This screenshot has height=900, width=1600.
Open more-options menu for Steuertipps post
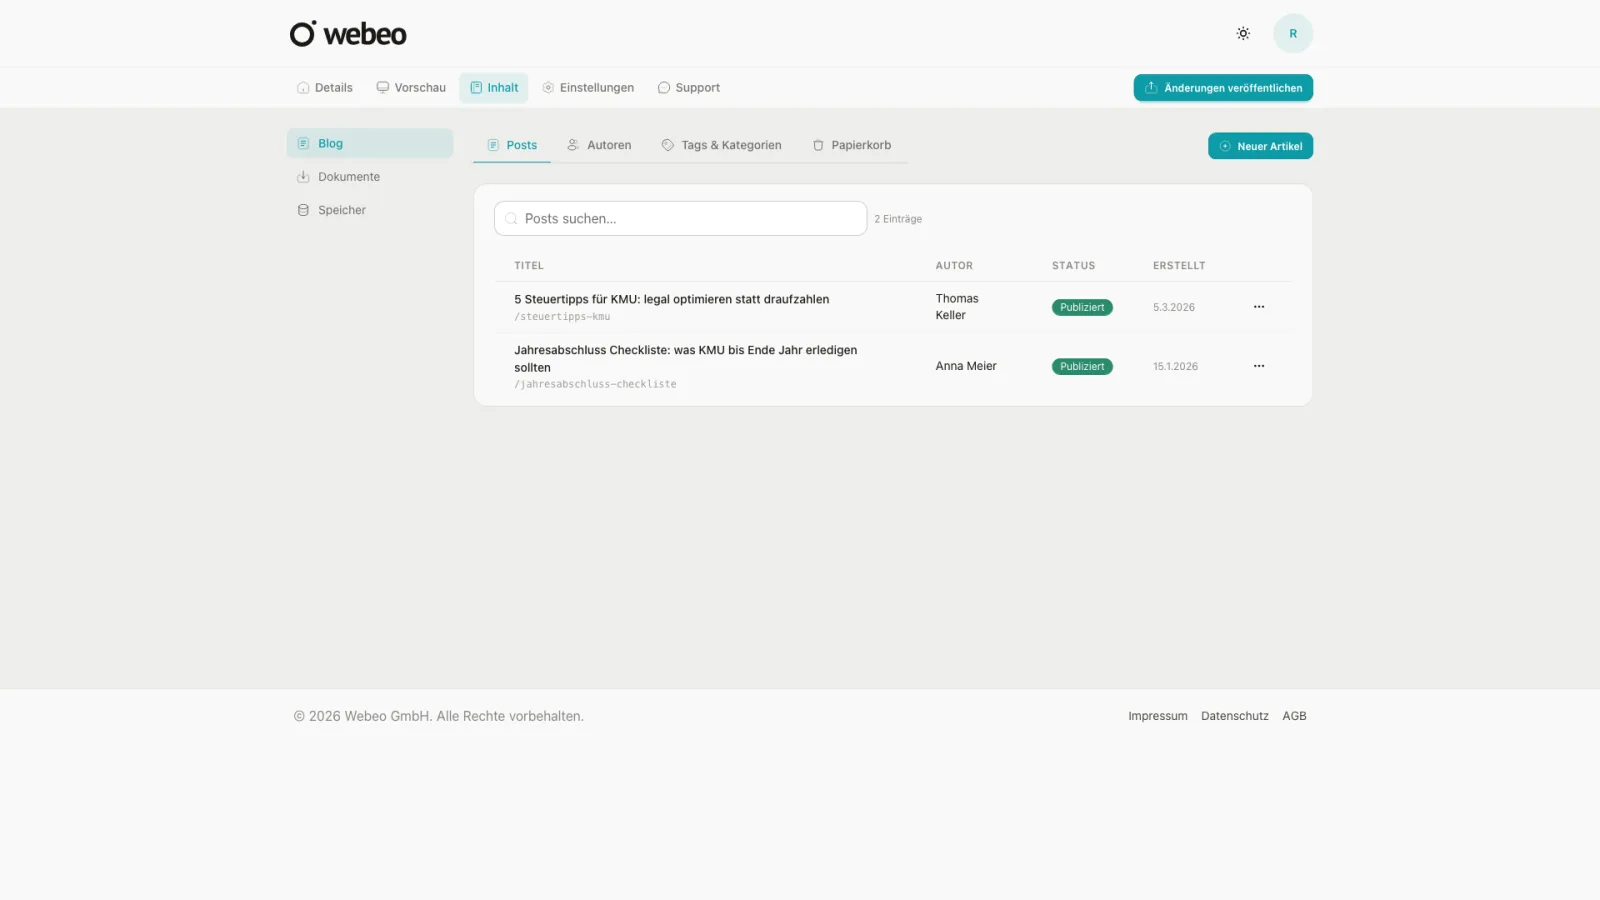point(1259,307)
